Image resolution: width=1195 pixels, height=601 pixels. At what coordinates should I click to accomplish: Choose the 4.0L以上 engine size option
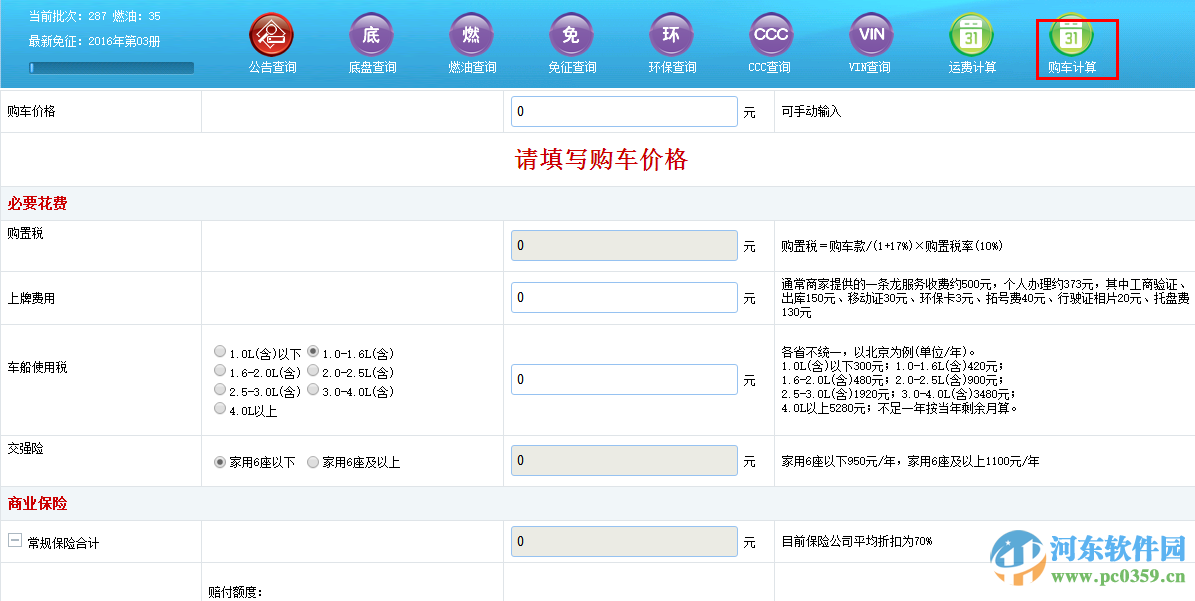219,408
